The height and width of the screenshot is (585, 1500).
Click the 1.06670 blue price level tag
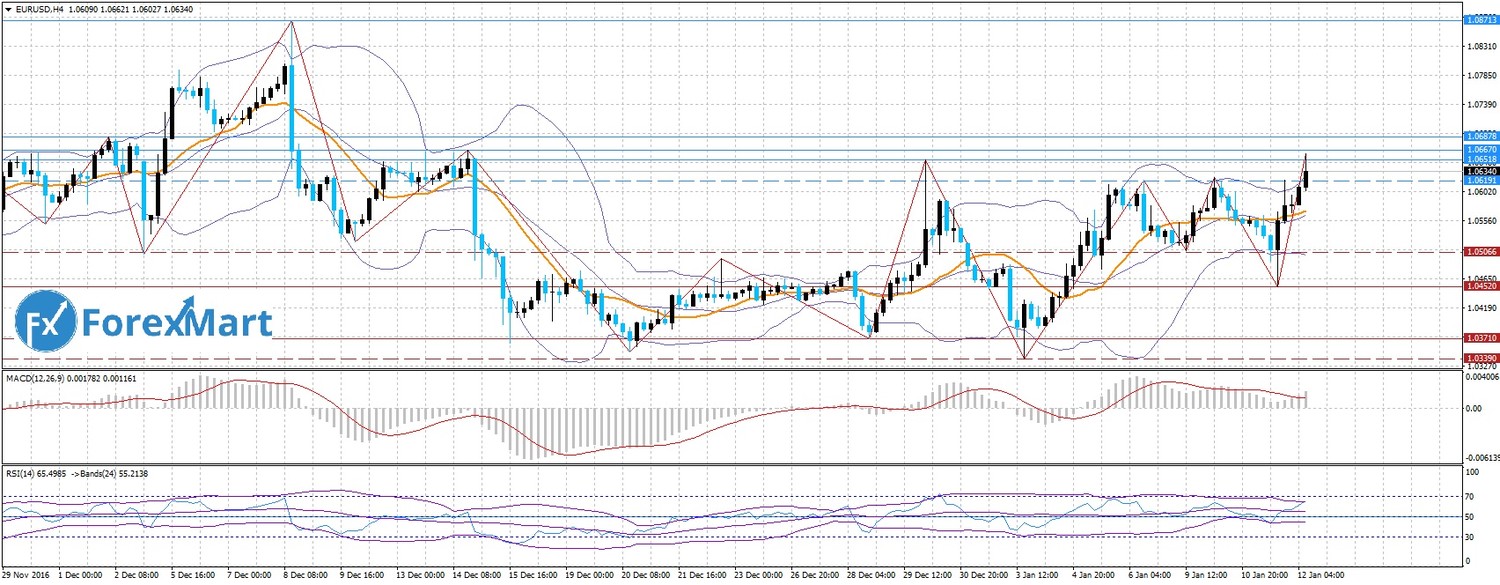coord(1480,149)
